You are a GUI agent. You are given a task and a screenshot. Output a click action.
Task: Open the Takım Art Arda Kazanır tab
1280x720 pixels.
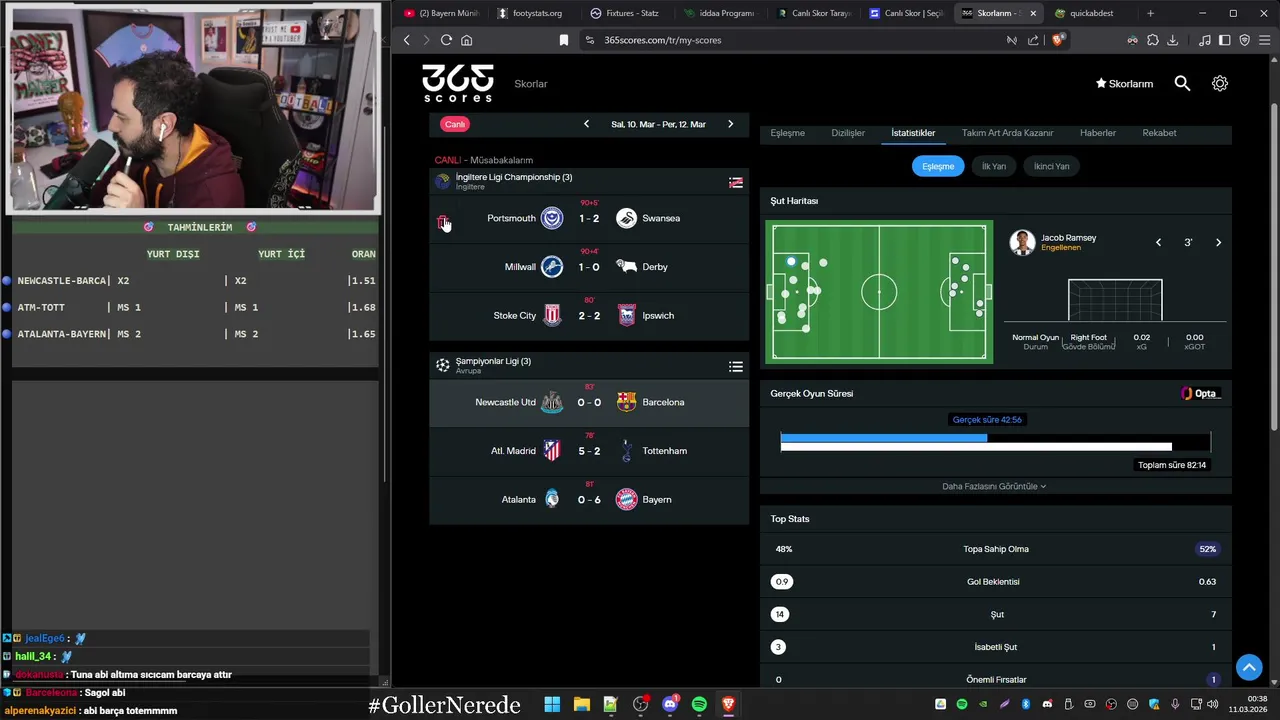coord(1007,133)
